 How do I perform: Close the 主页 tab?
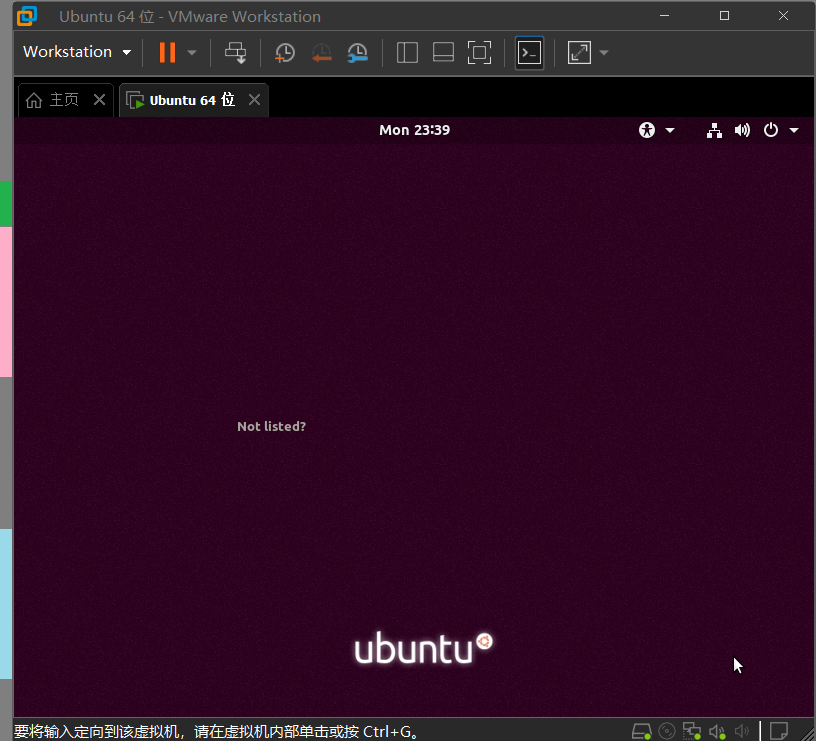(x=99, y=99)
